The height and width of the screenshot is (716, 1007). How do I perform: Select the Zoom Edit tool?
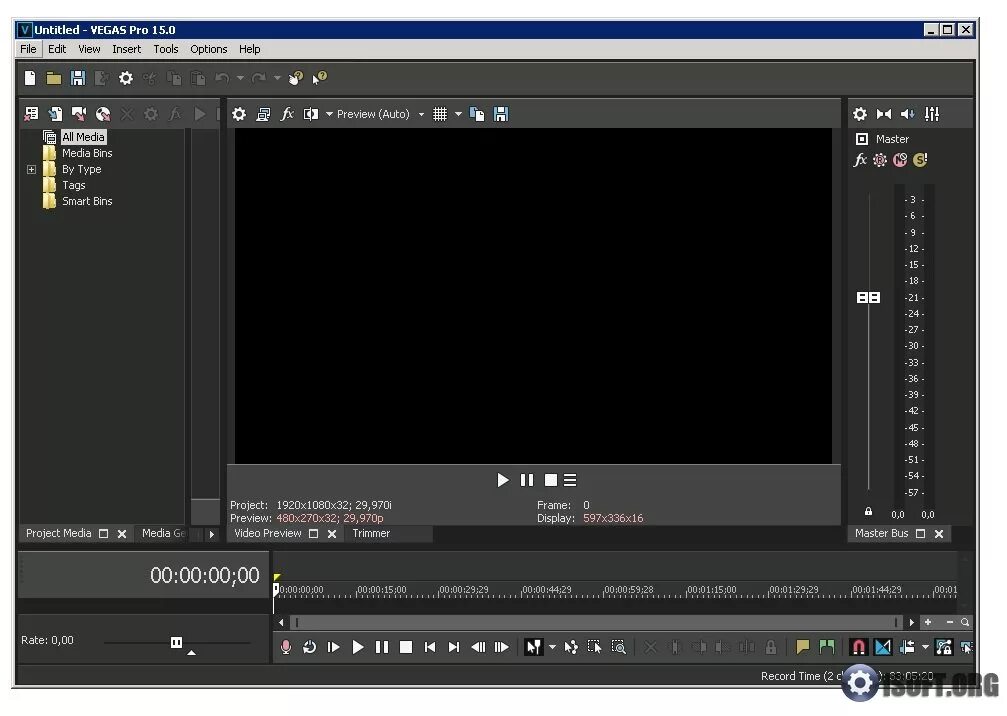coord(618,647)
